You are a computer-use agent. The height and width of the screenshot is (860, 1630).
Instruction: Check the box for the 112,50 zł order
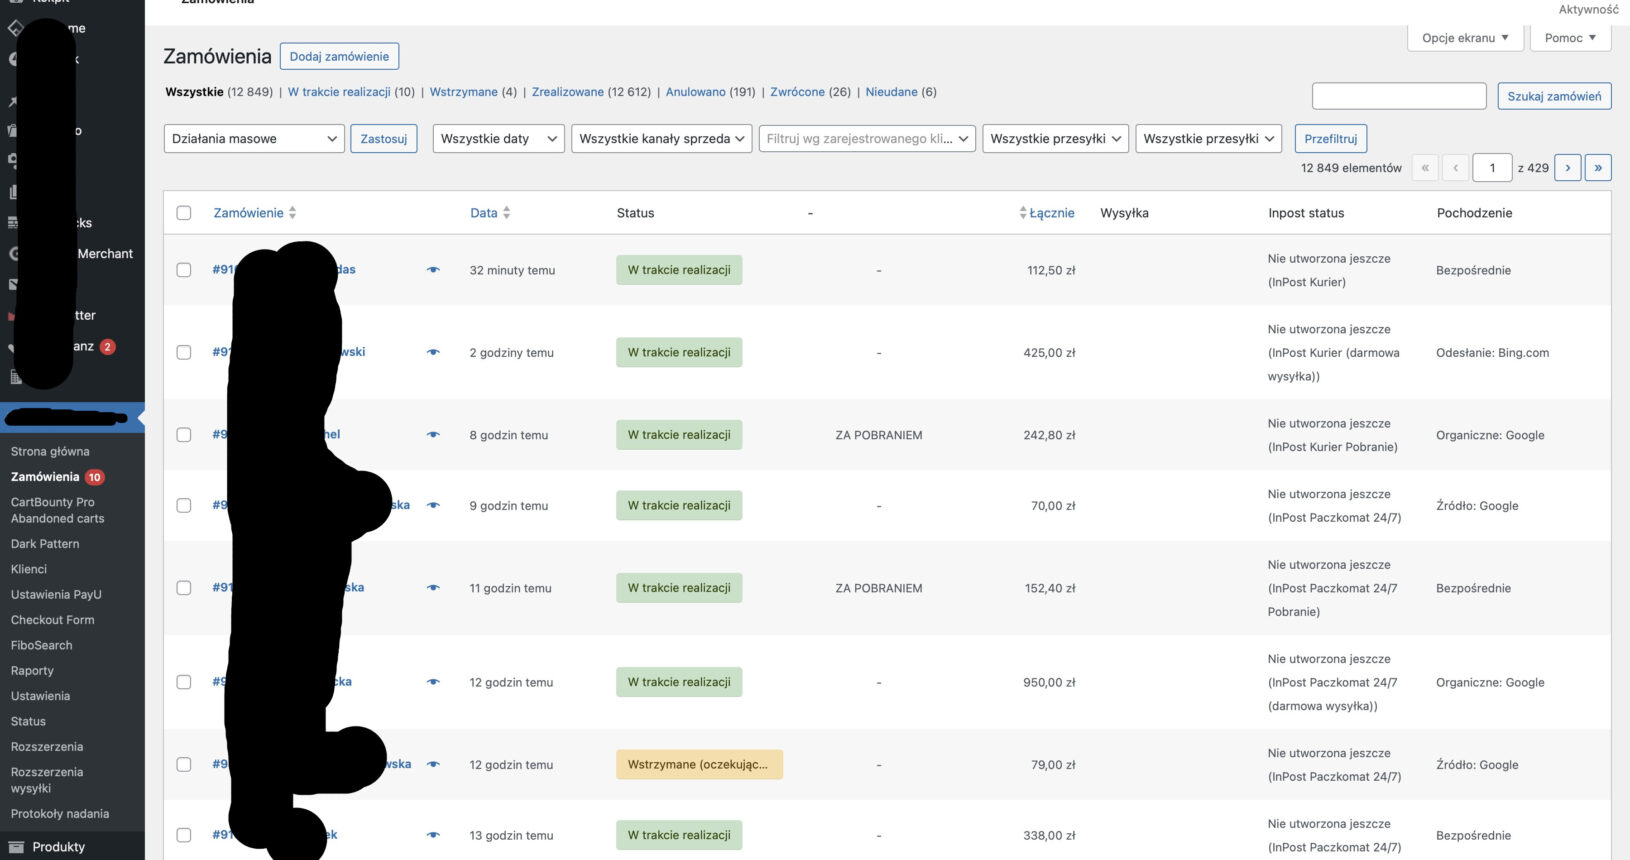184,270
